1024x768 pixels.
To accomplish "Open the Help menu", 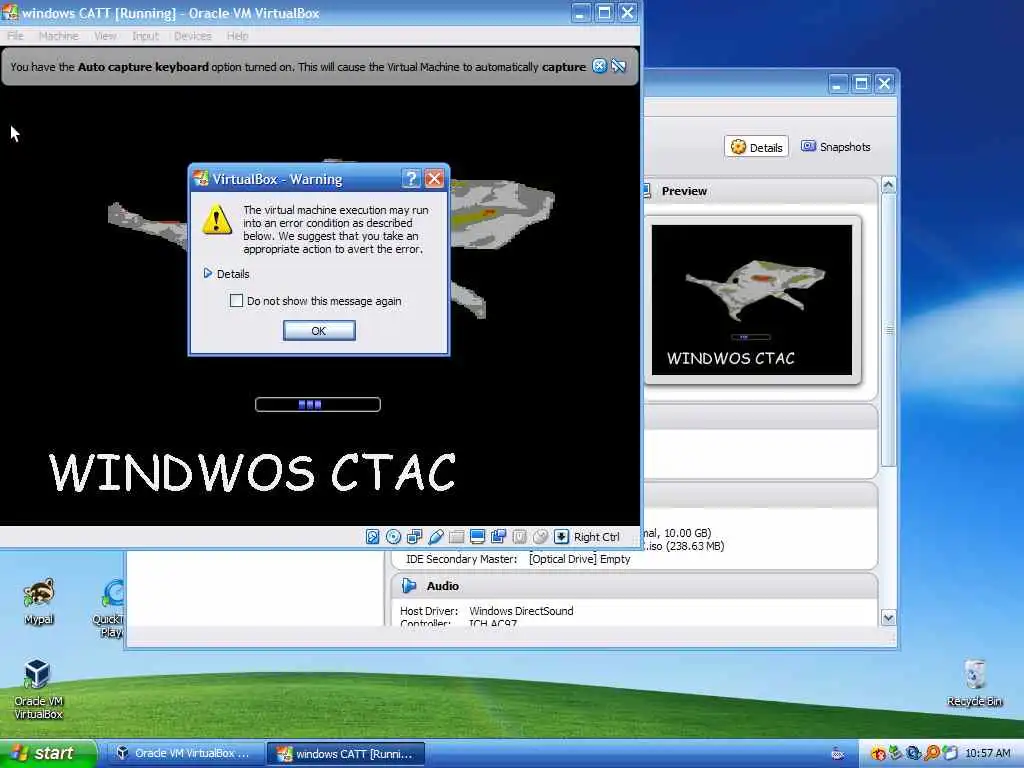I will [x=238, y=36].
